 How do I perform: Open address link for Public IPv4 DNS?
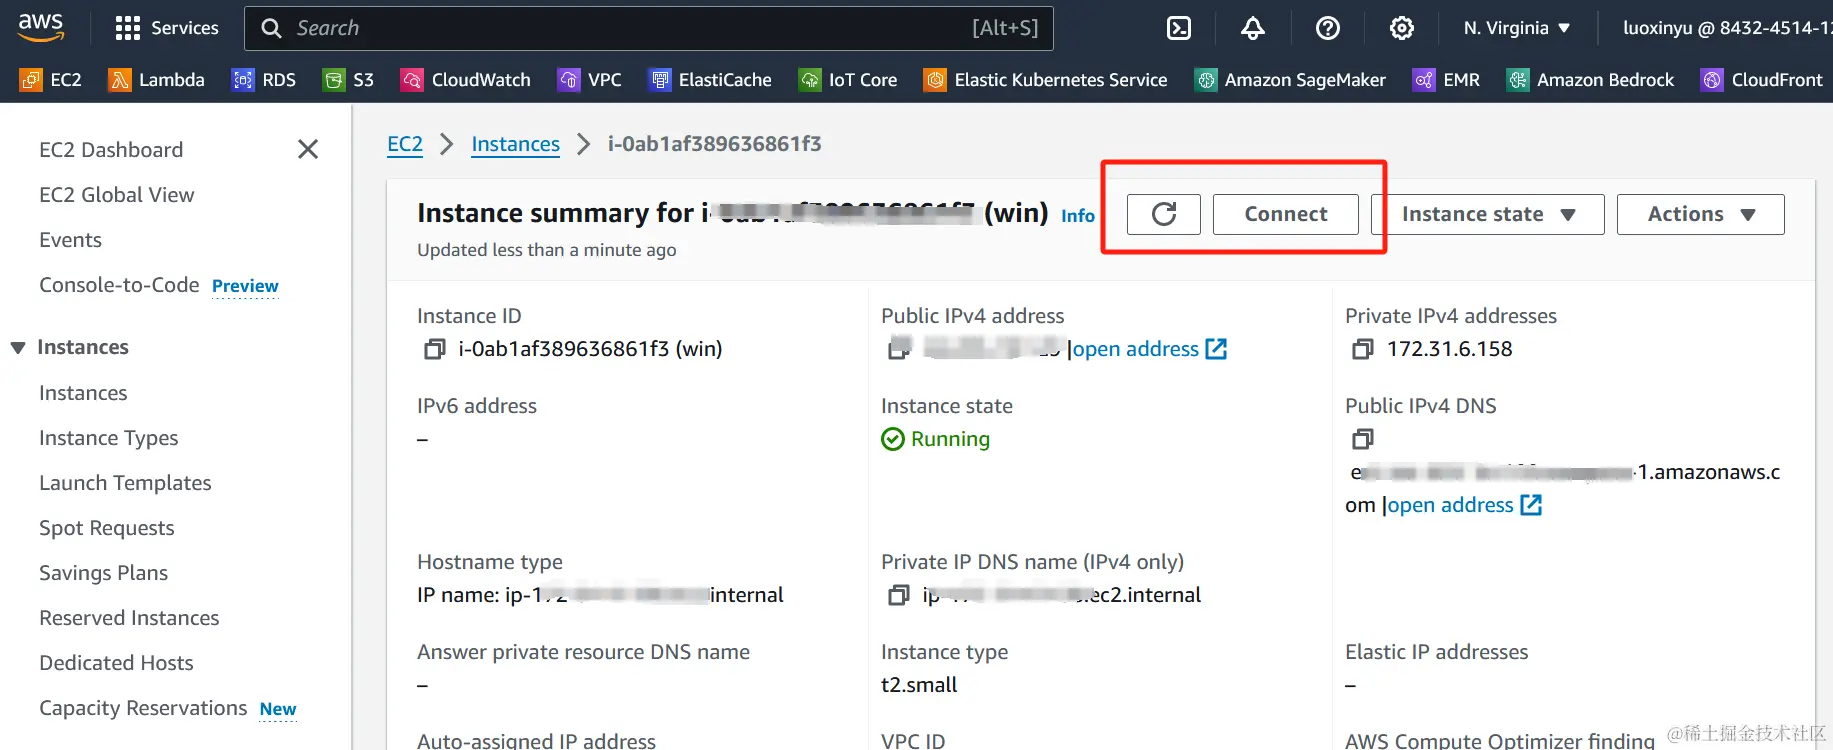tap(1465, 505)
